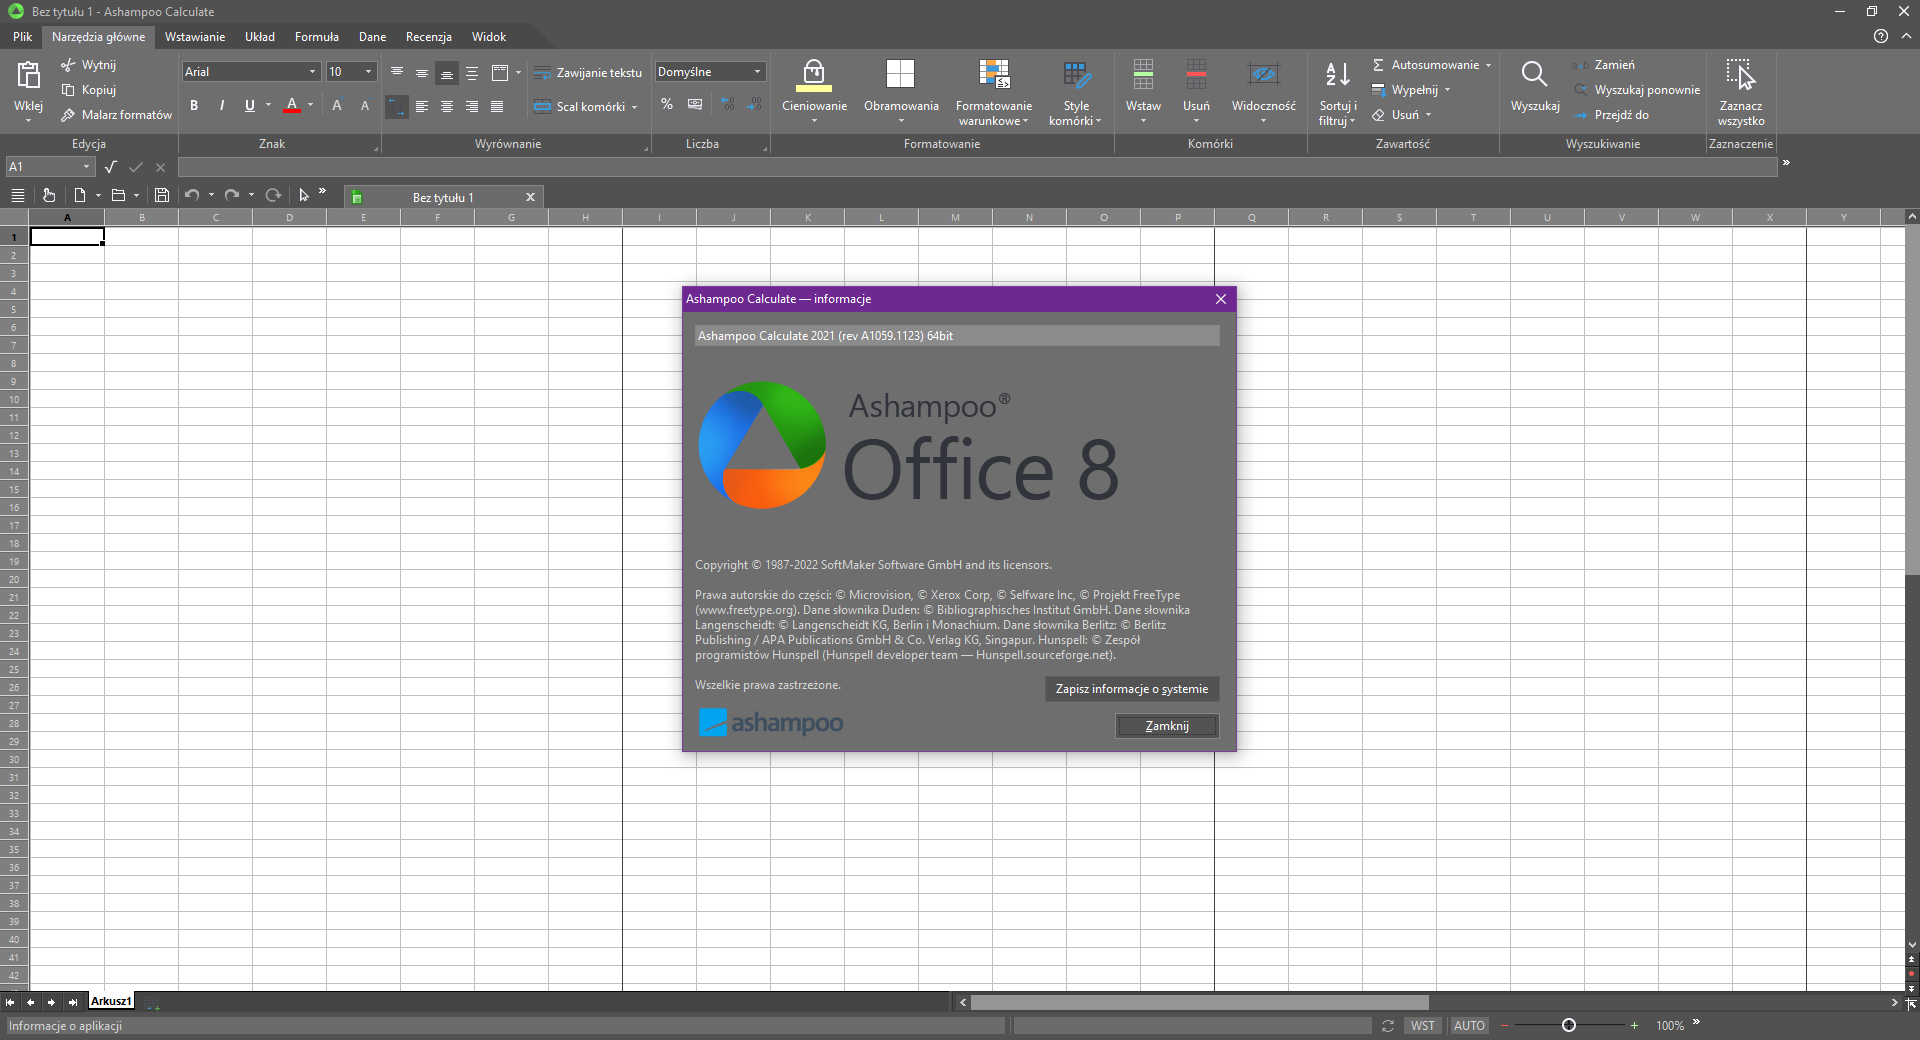1920x1040 pixels.
Task: Open the Arial font name dropdown
Action: tap(312, 72)
